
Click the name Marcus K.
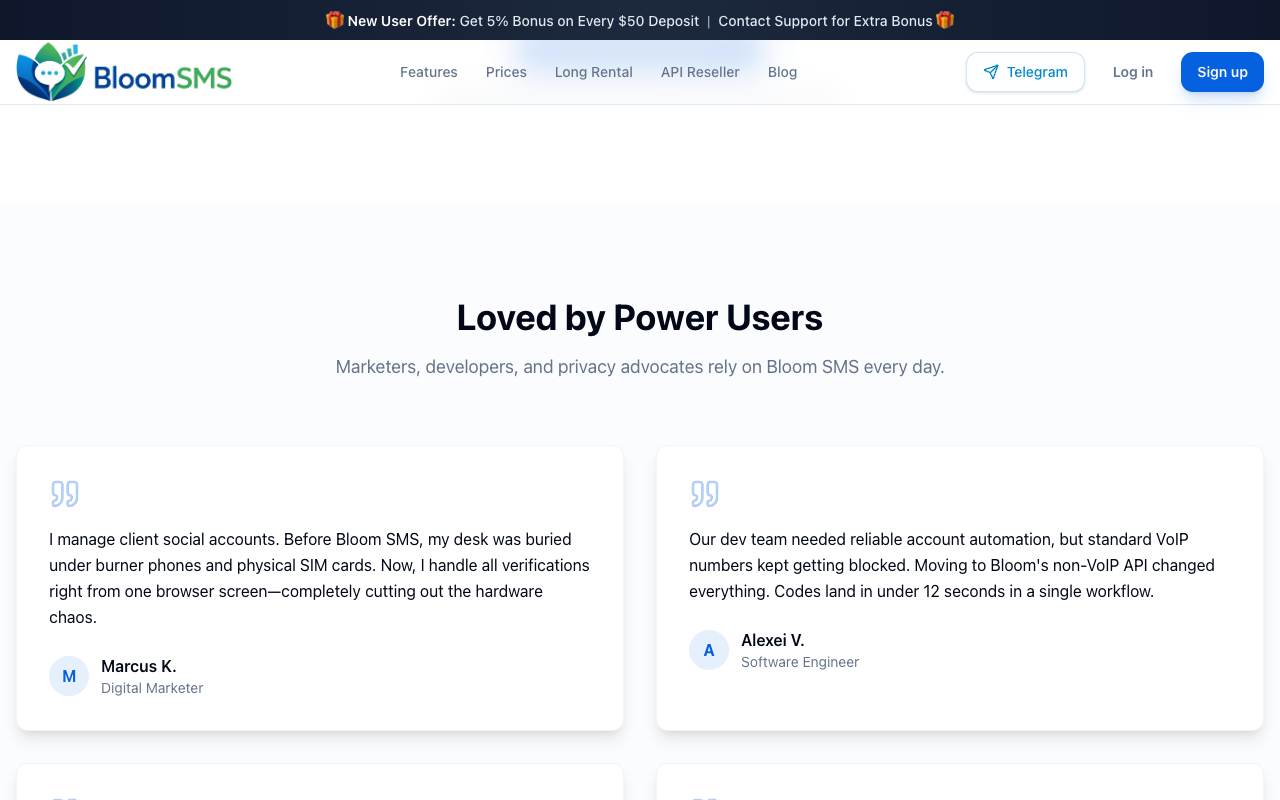tap(139, 666)
